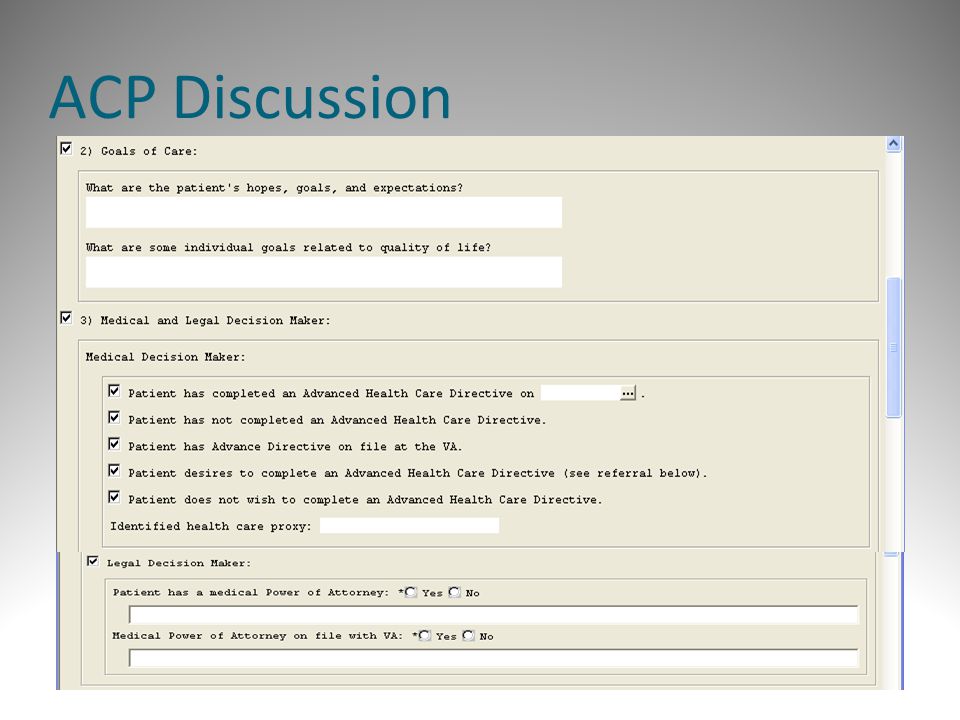Click the vertical scrollbar thumb
Image resolution: width=960 pixels, height=720 pixels.
pyautogui.click(x=893, y=347)
